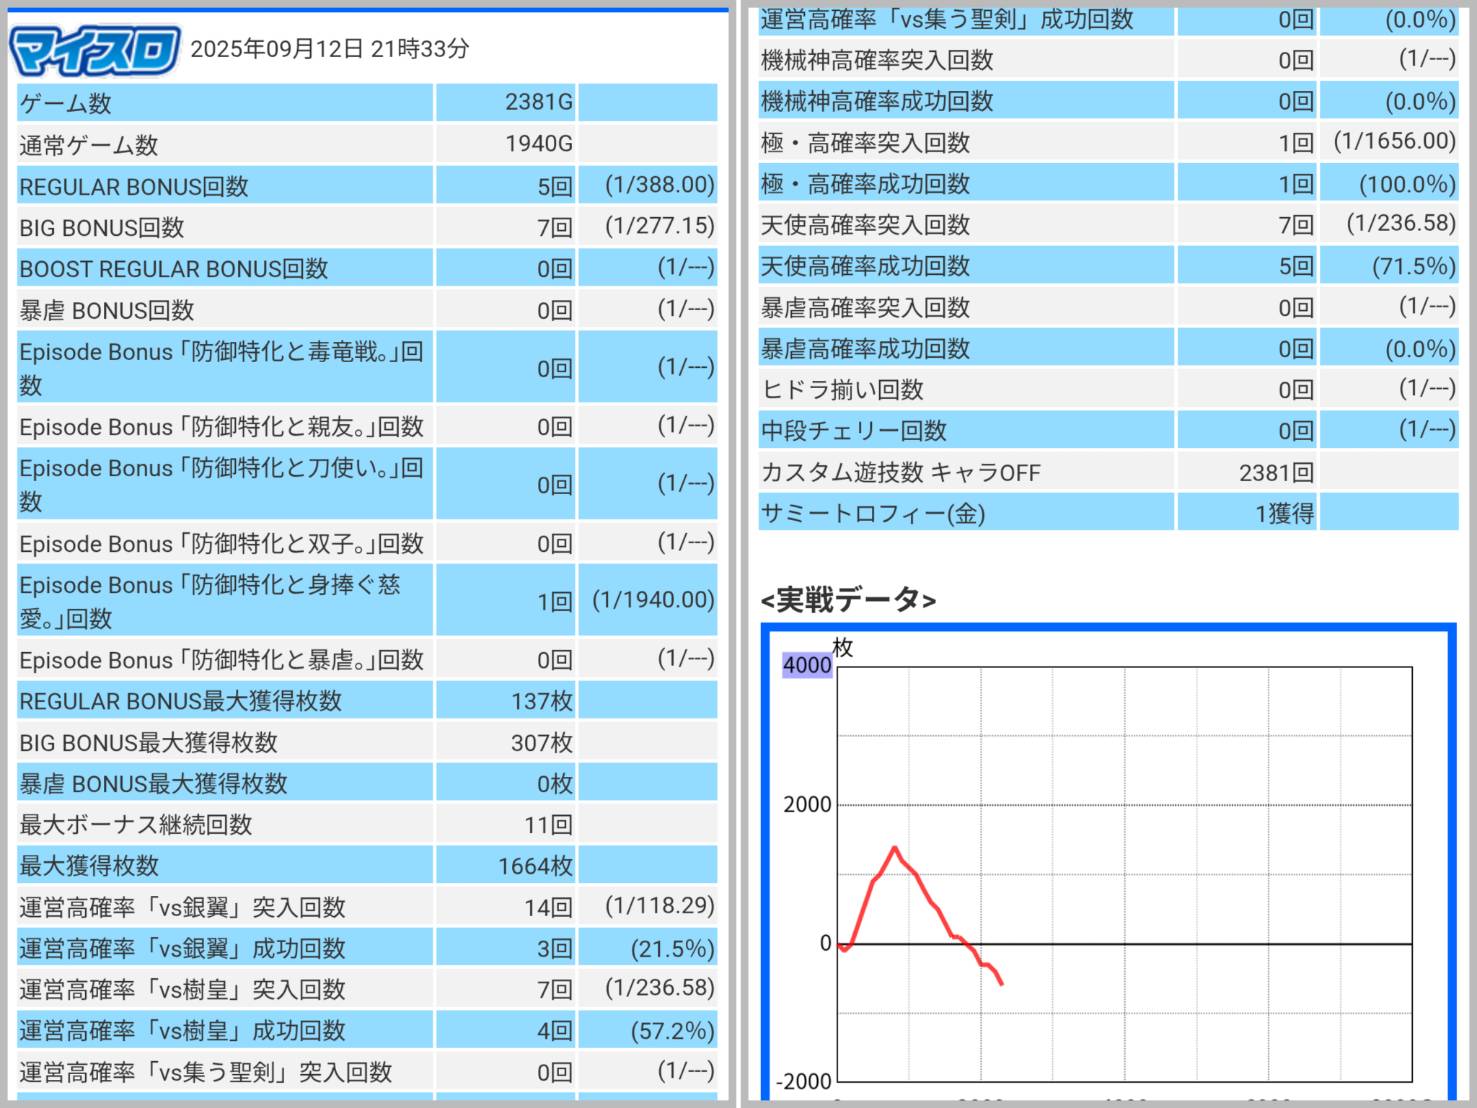Click the <実戦データ> heading

click(x=848, y=600)
